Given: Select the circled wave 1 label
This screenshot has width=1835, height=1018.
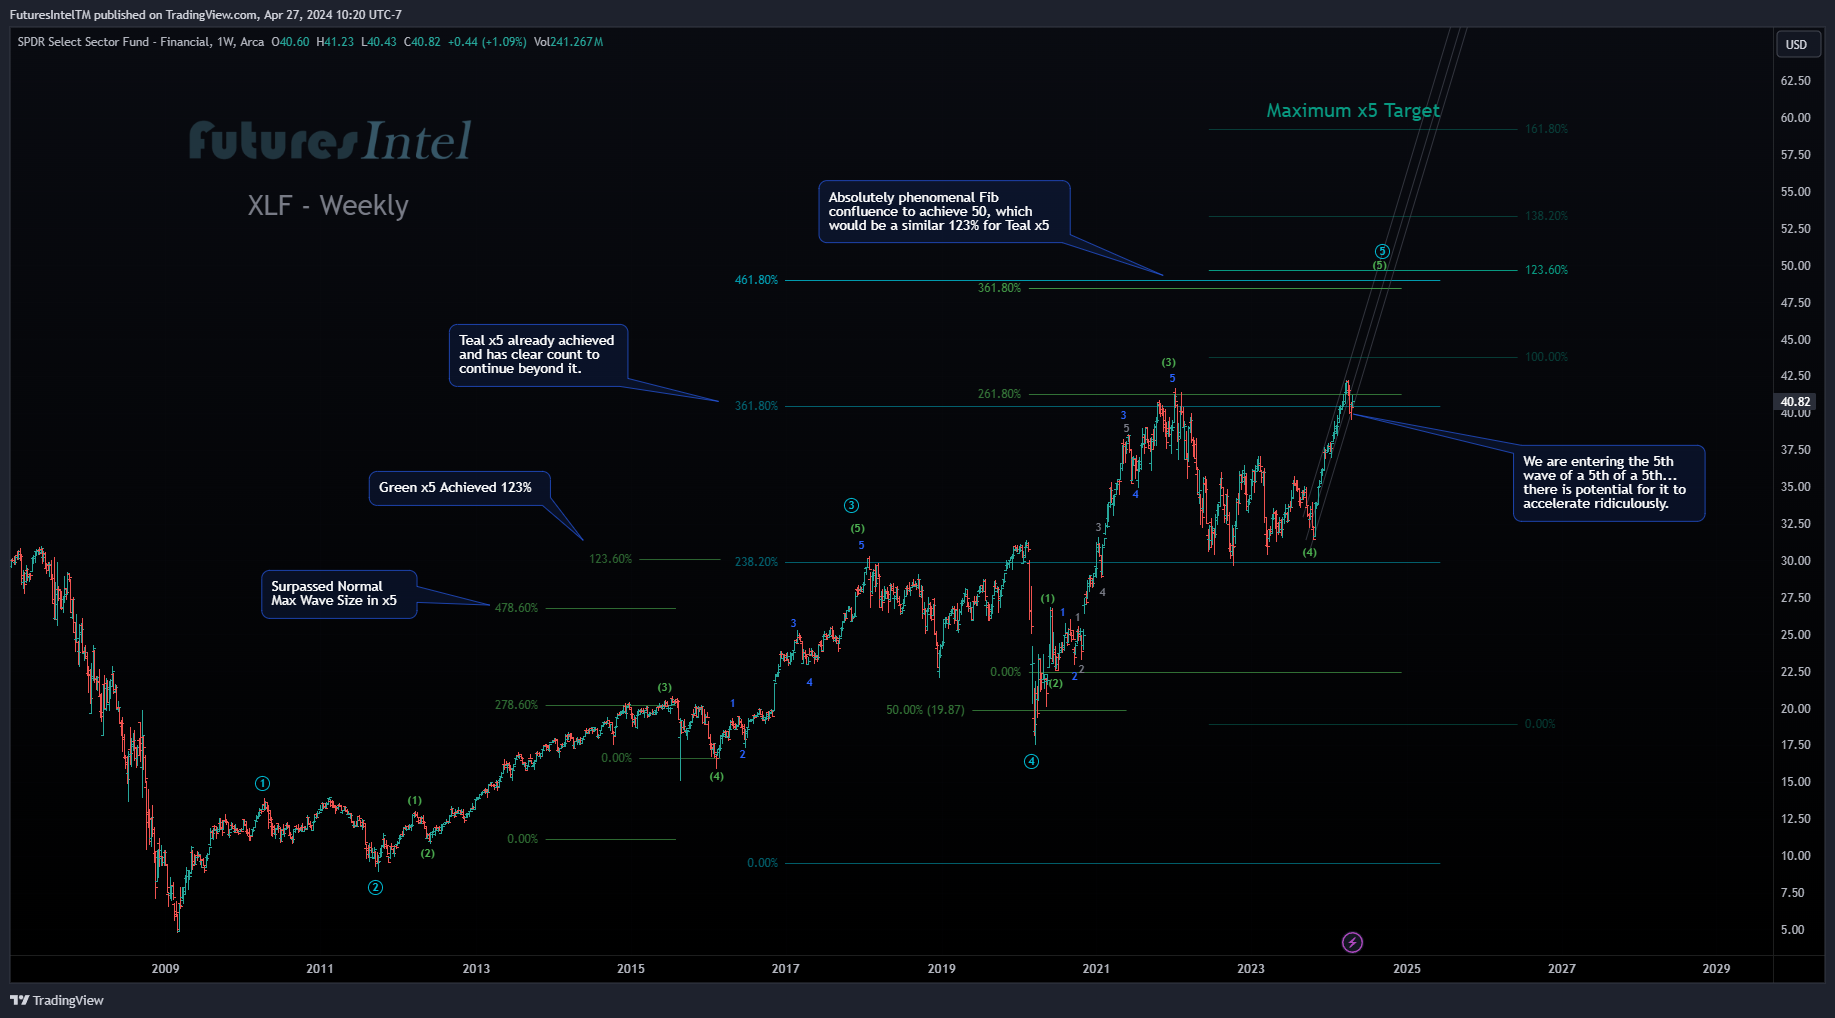Looking at the screenshot, I should pos(262,783).
